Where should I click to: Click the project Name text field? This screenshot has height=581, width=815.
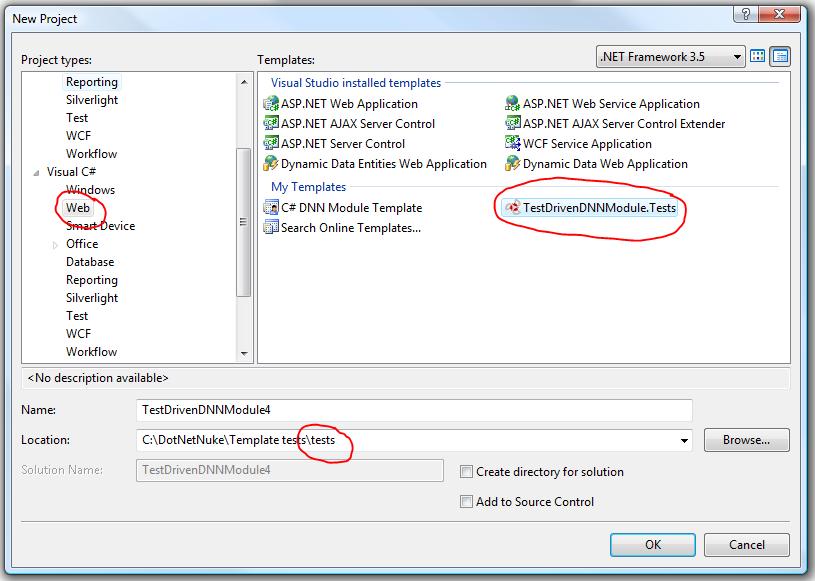pyautogui.click(x=413, y=410)
